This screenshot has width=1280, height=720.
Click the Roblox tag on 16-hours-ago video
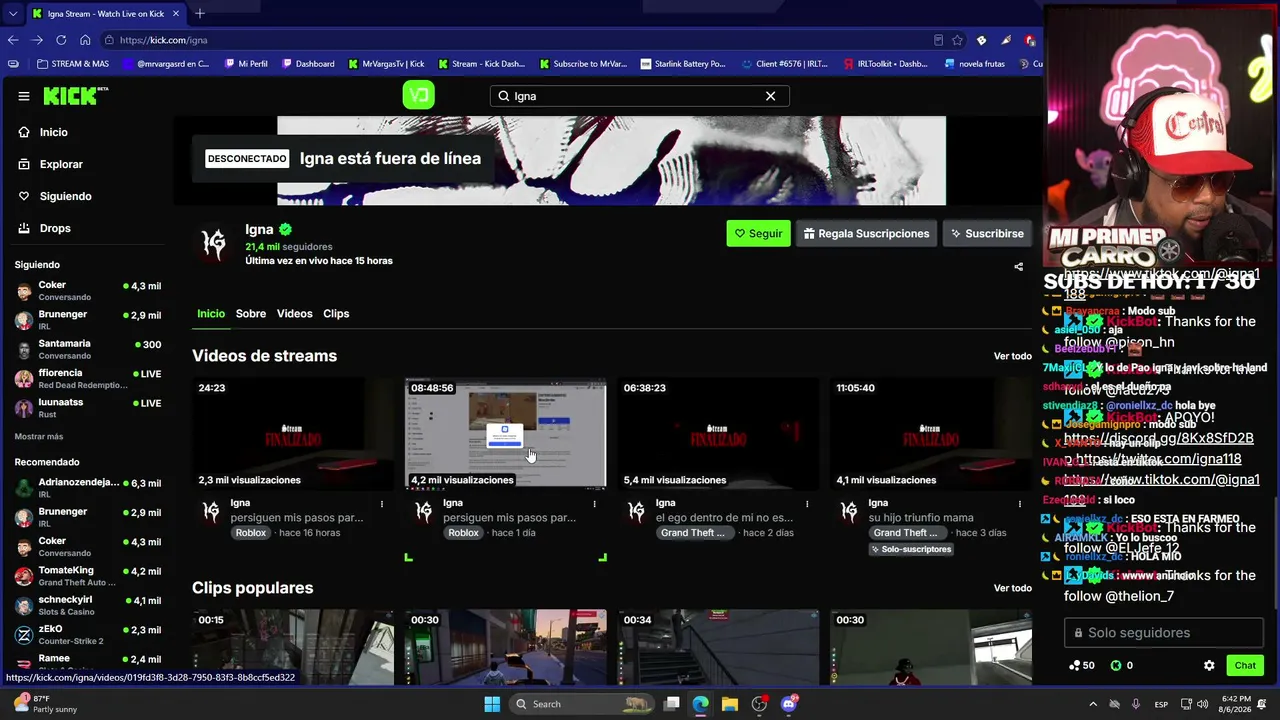pyautogui.click(x=251, y=533)
